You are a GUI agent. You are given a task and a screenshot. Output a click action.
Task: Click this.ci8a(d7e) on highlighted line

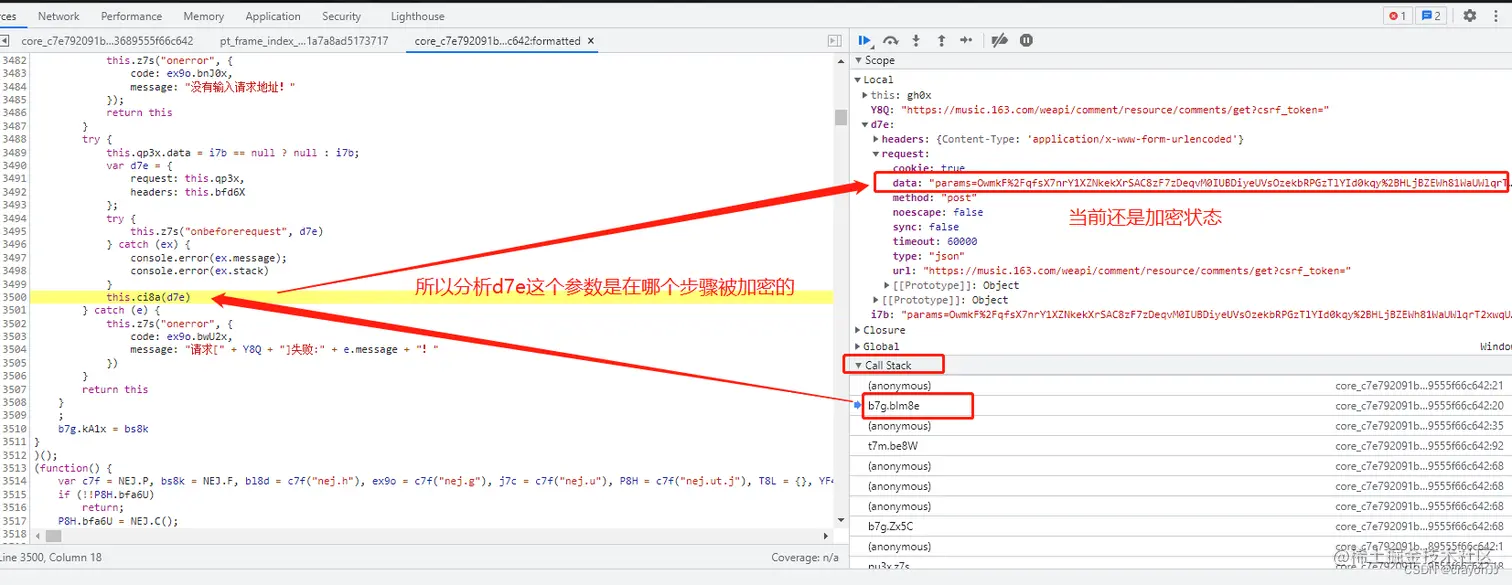[148, 297]
